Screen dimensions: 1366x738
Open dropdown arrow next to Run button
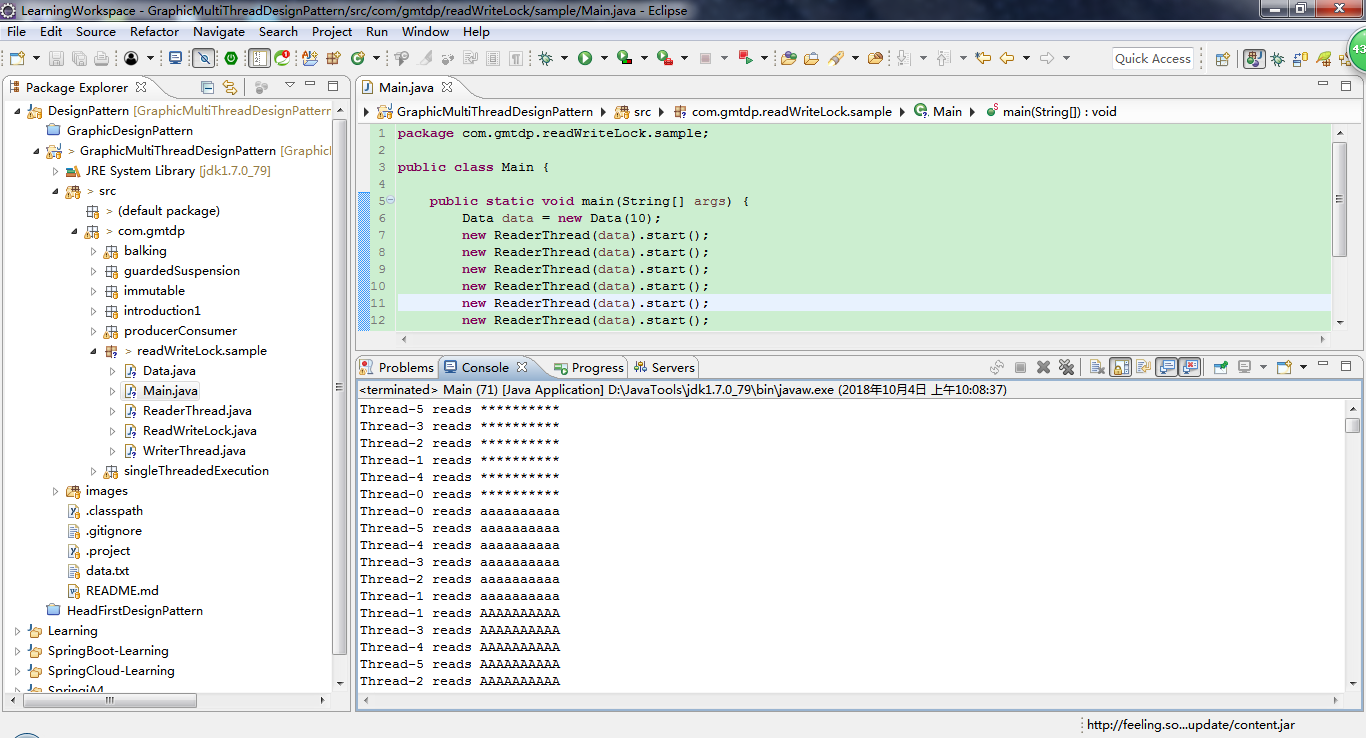point(604,58)
